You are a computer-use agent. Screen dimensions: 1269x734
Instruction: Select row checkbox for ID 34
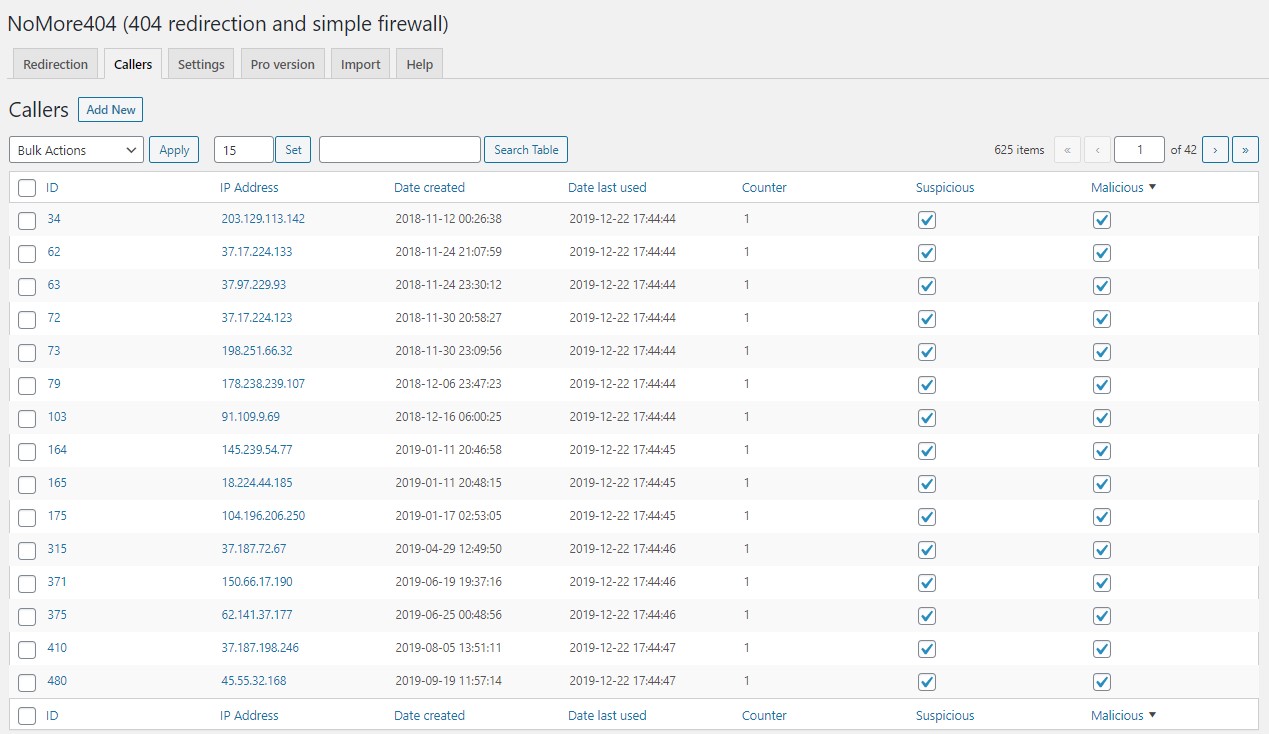tap(27, 220)
